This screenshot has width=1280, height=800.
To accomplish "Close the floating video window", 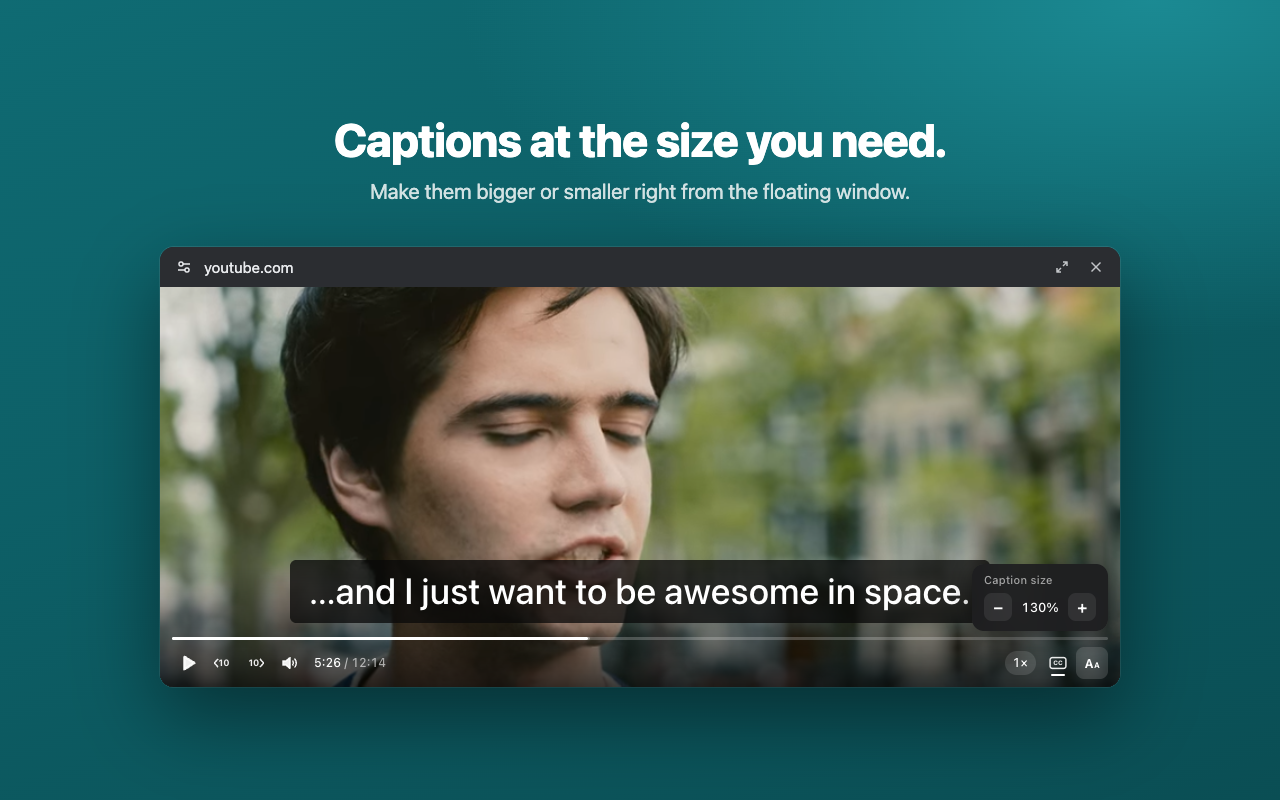I will 1096,267.
